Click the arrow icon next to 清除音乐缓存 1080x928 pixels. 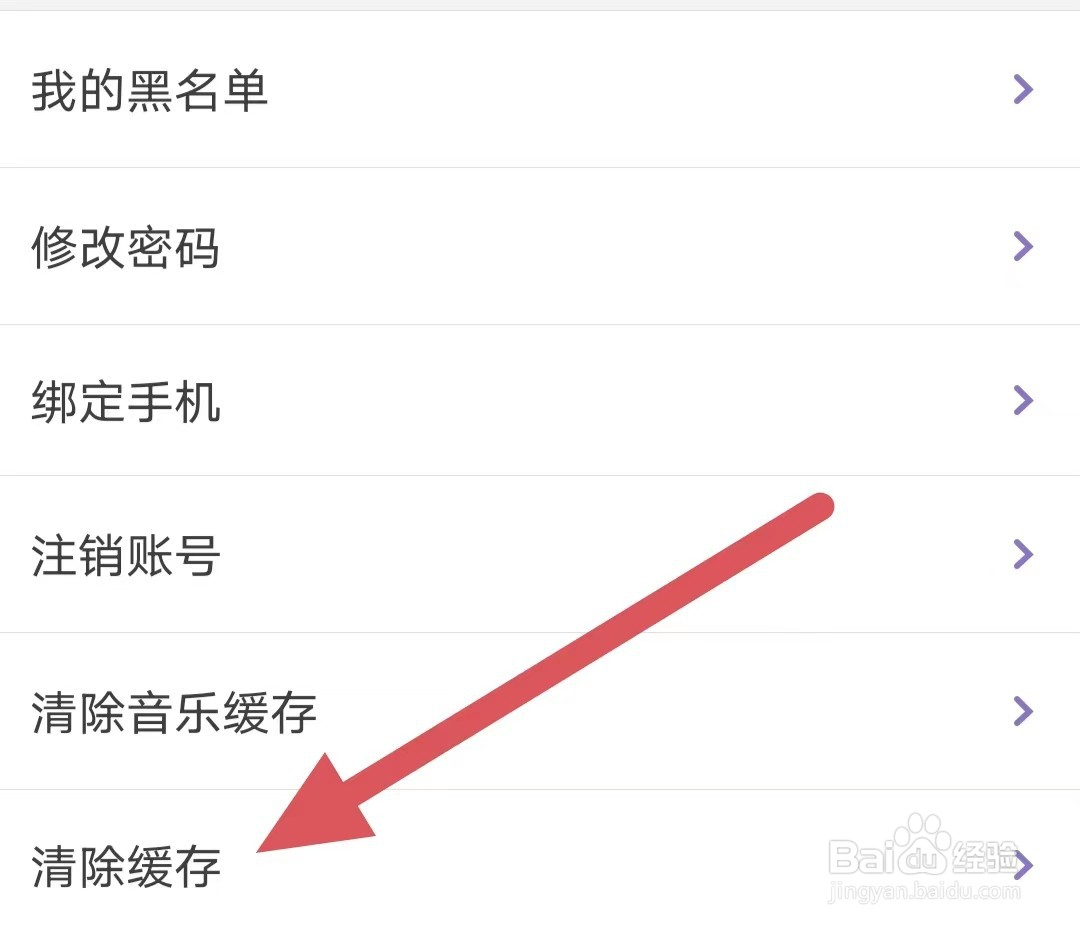coord(1024,711)
